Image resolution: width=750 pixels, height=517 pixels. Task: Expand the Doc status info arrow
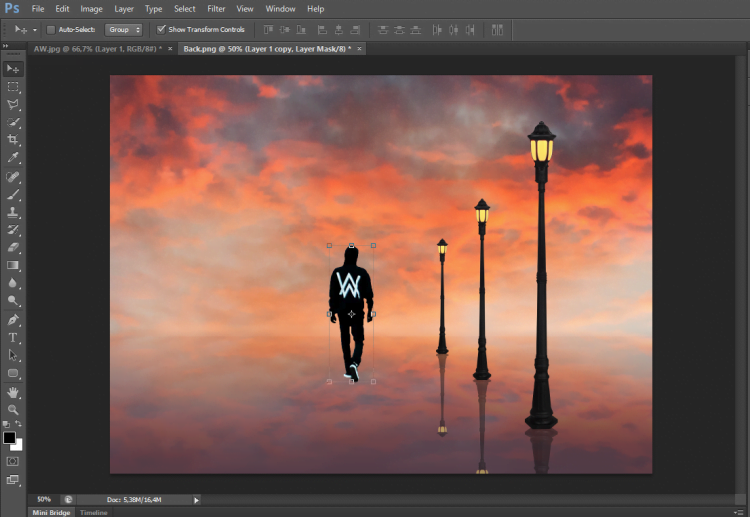coord(196,499)
